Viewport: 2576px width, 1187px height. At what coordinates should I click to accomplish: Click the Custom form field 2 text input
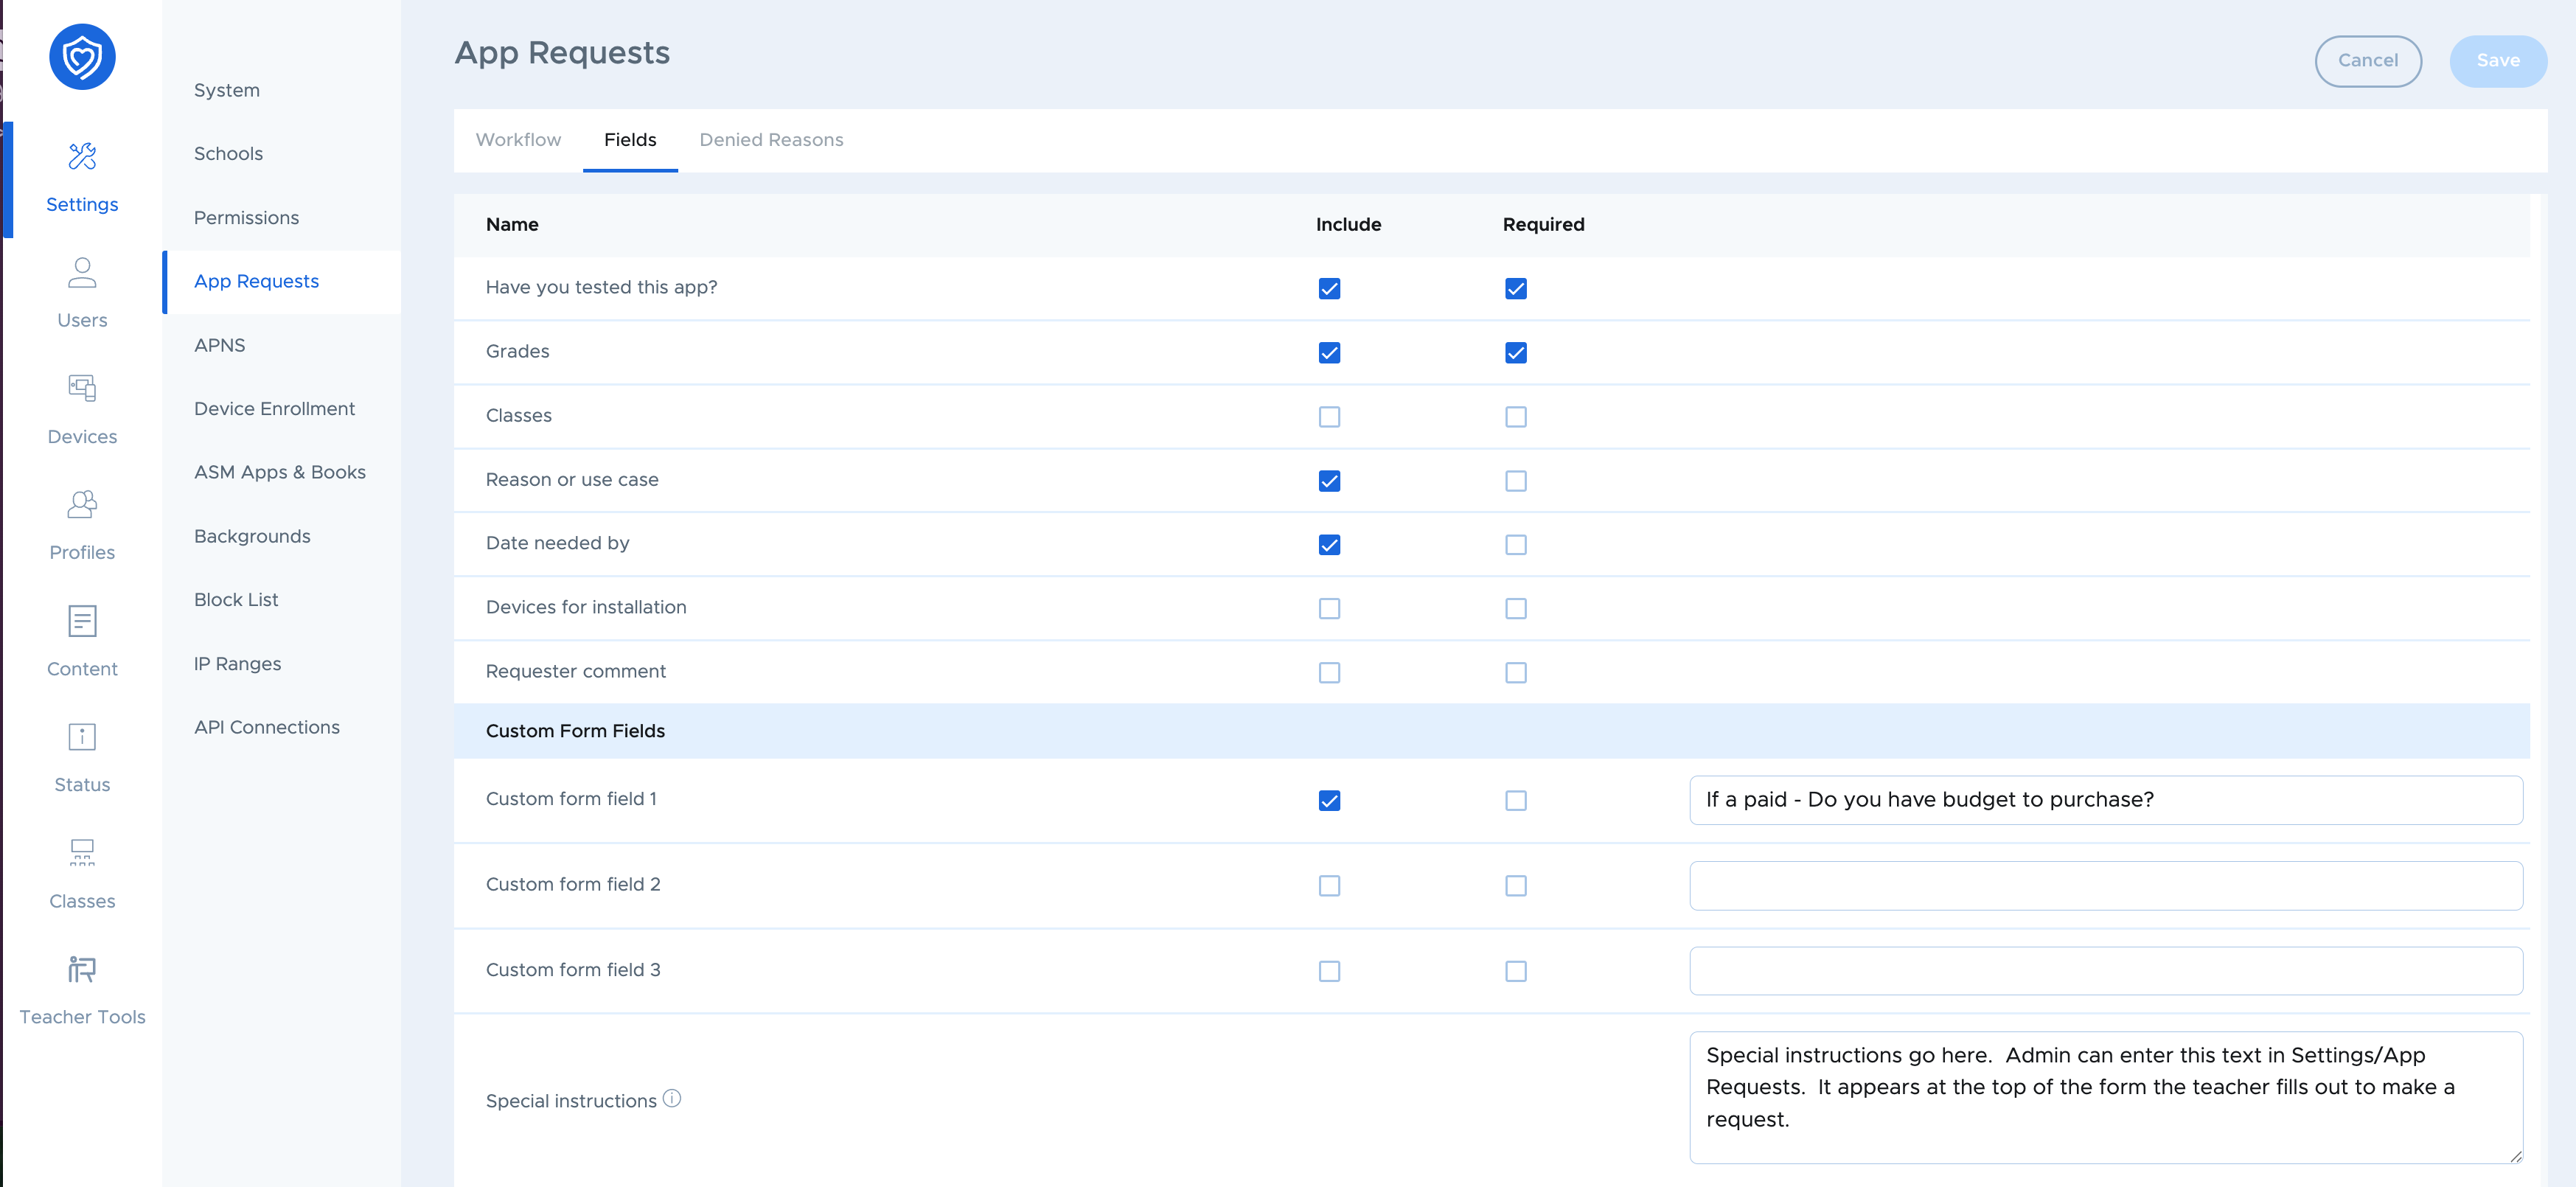tap(2106, 885)
